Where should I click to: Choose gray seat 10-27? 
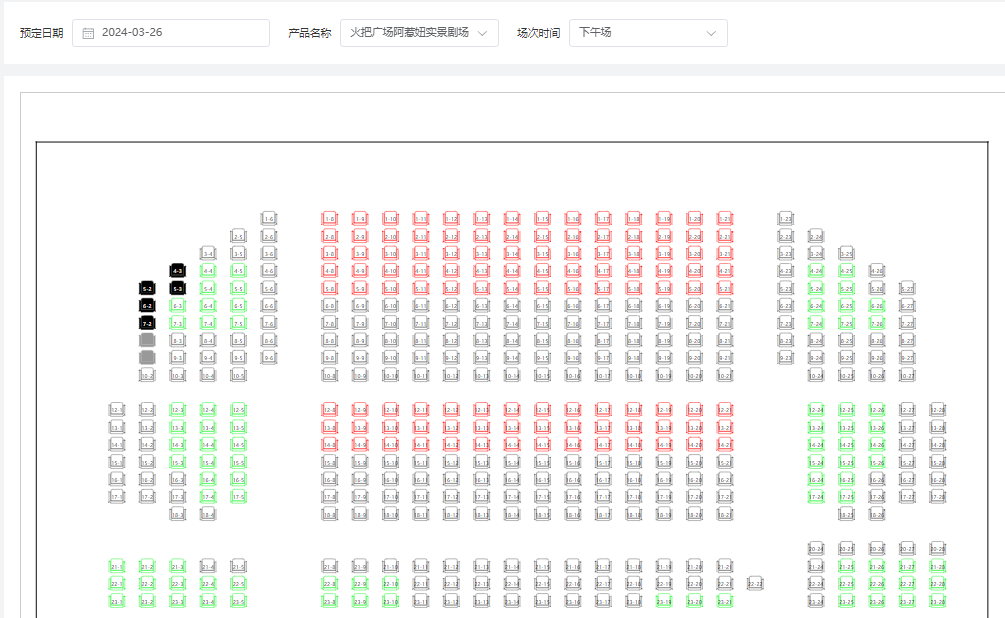pyautogui.click(x=907, y=376)
